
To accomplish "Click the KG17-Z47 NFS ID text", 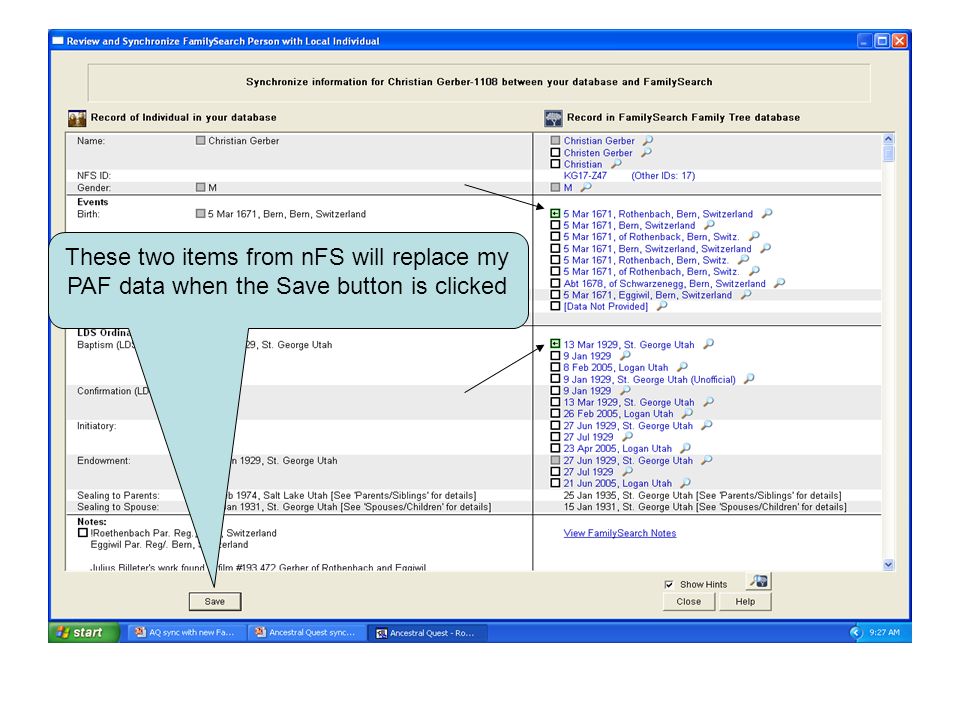I will [585, 175].
